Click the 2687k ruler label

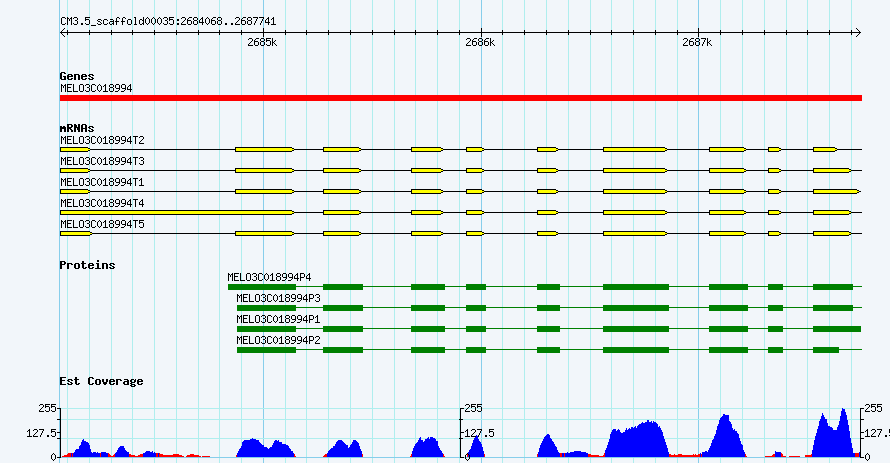click(x=698, y=43)
